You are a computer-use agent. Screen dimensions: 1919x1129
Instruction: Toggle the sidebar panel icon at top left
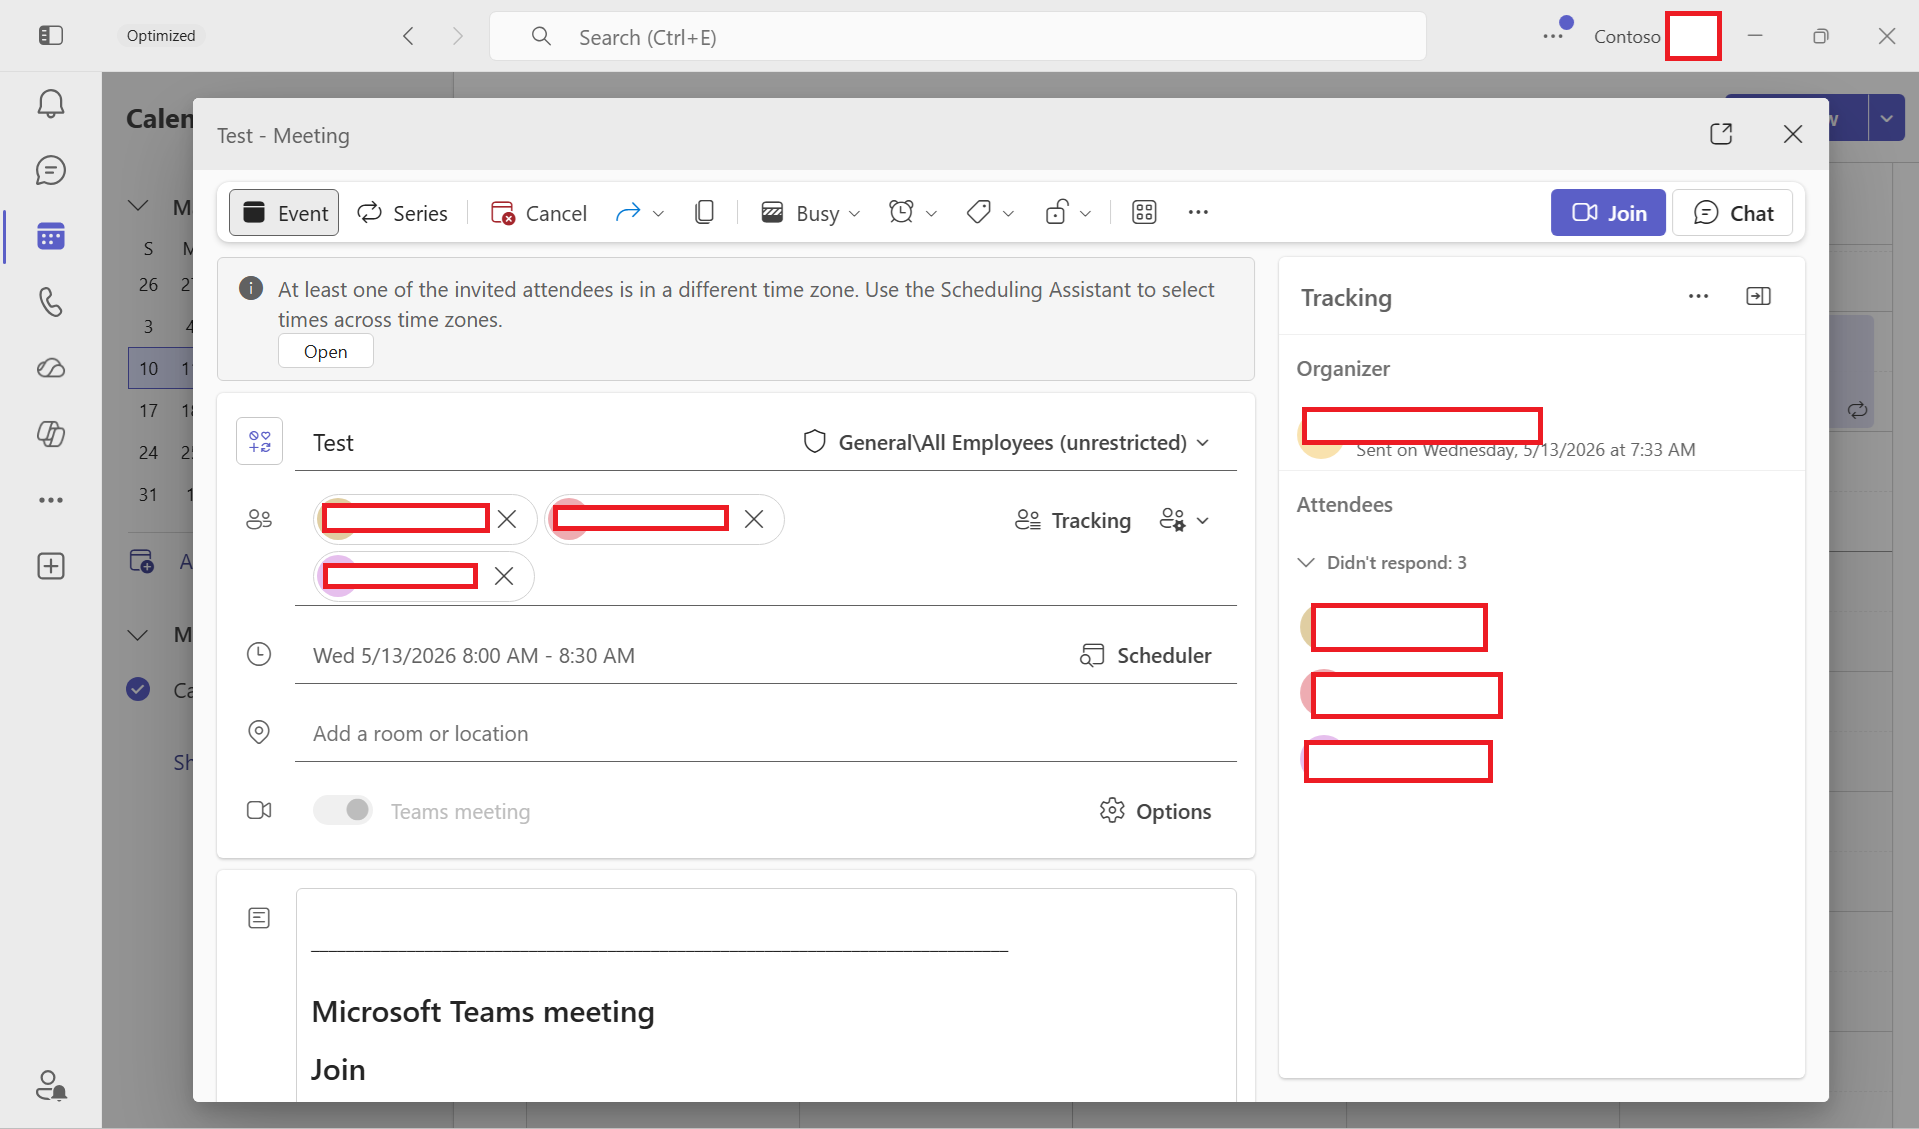[x=51, y=36]
